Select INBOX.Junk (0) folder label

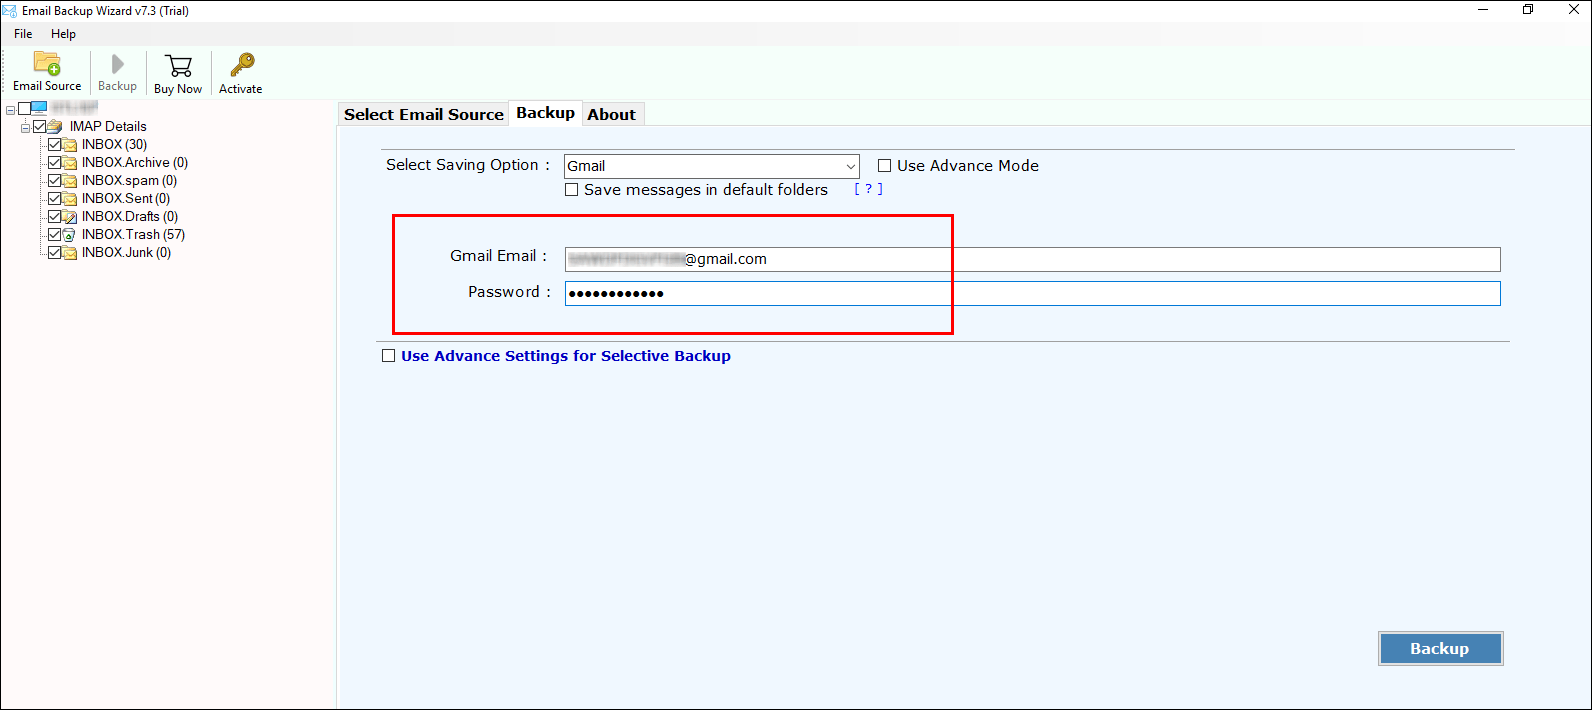[x=126, y=253]
